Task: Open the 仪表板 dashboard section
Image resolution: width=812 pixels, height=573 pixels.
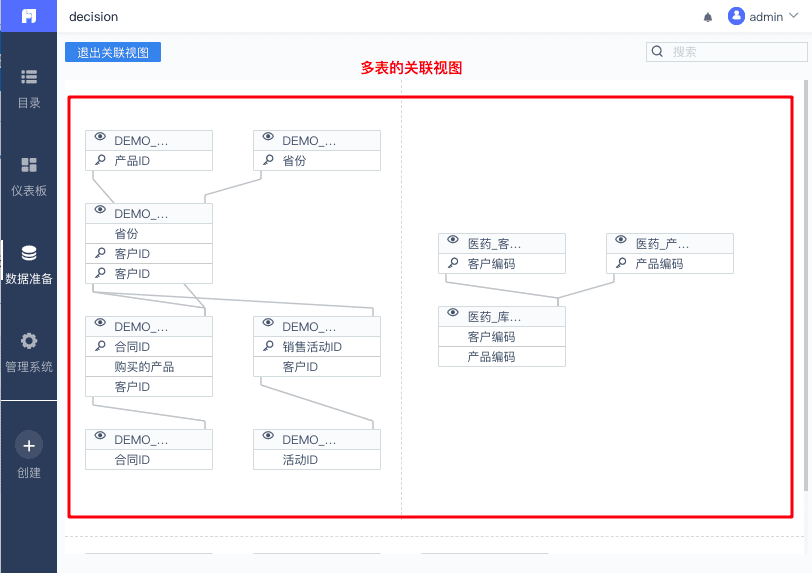Action: (28, 176)
